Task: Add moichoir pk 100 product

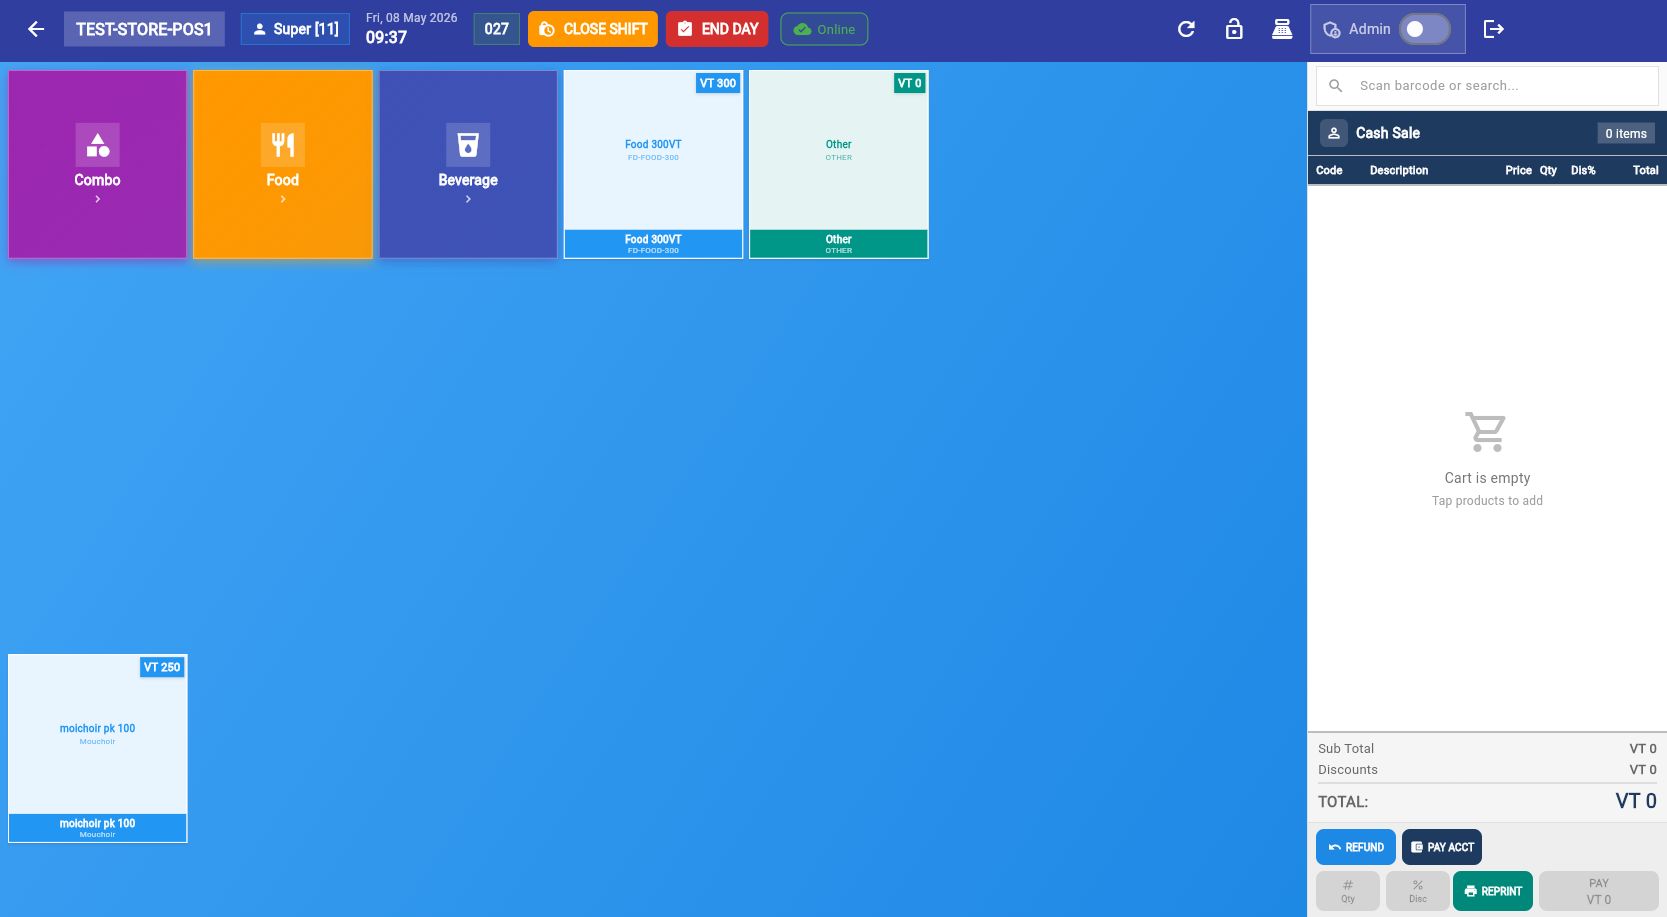Action: click(98, 748)
